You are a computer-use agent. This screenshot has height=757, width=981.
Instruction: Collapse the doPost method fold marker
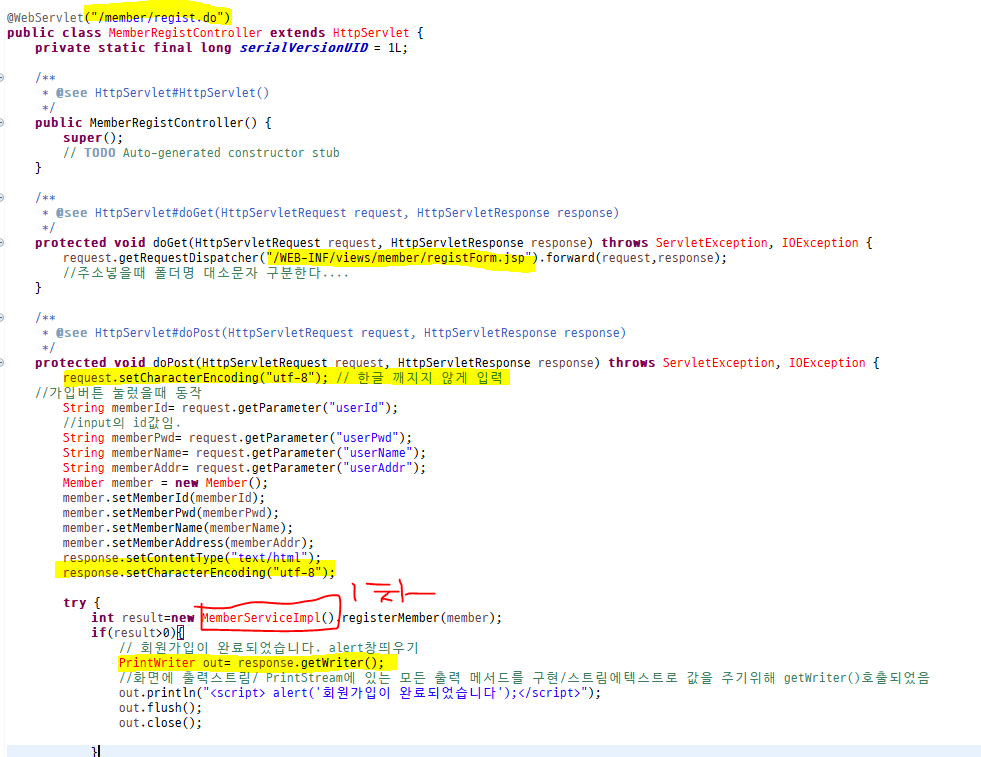tap(2, 363)
